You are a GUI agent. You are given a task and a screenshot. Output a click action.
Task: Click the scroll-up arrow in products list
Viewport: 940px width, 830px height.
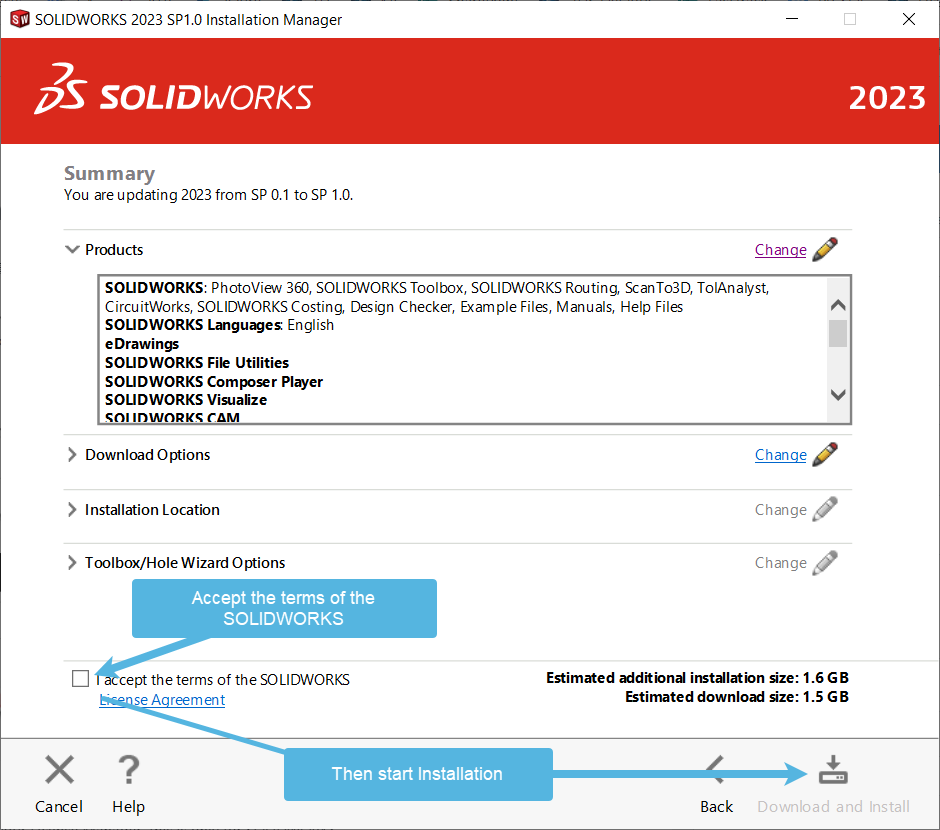[838, 305]
